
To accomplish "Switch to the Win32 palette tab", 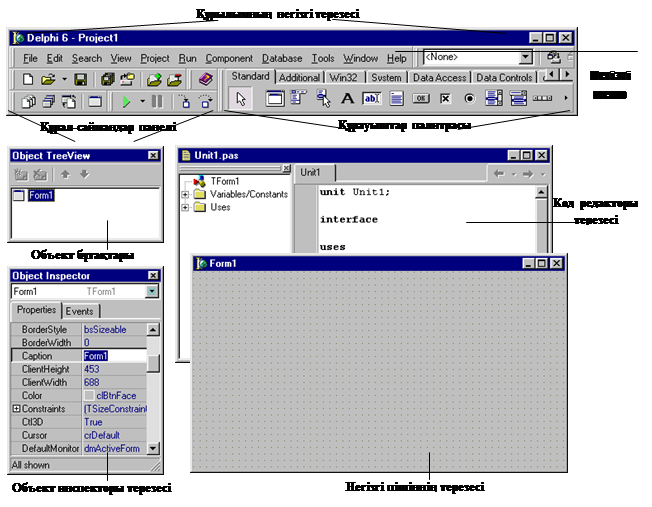I will pyautogui.click(x=343, y=78).
